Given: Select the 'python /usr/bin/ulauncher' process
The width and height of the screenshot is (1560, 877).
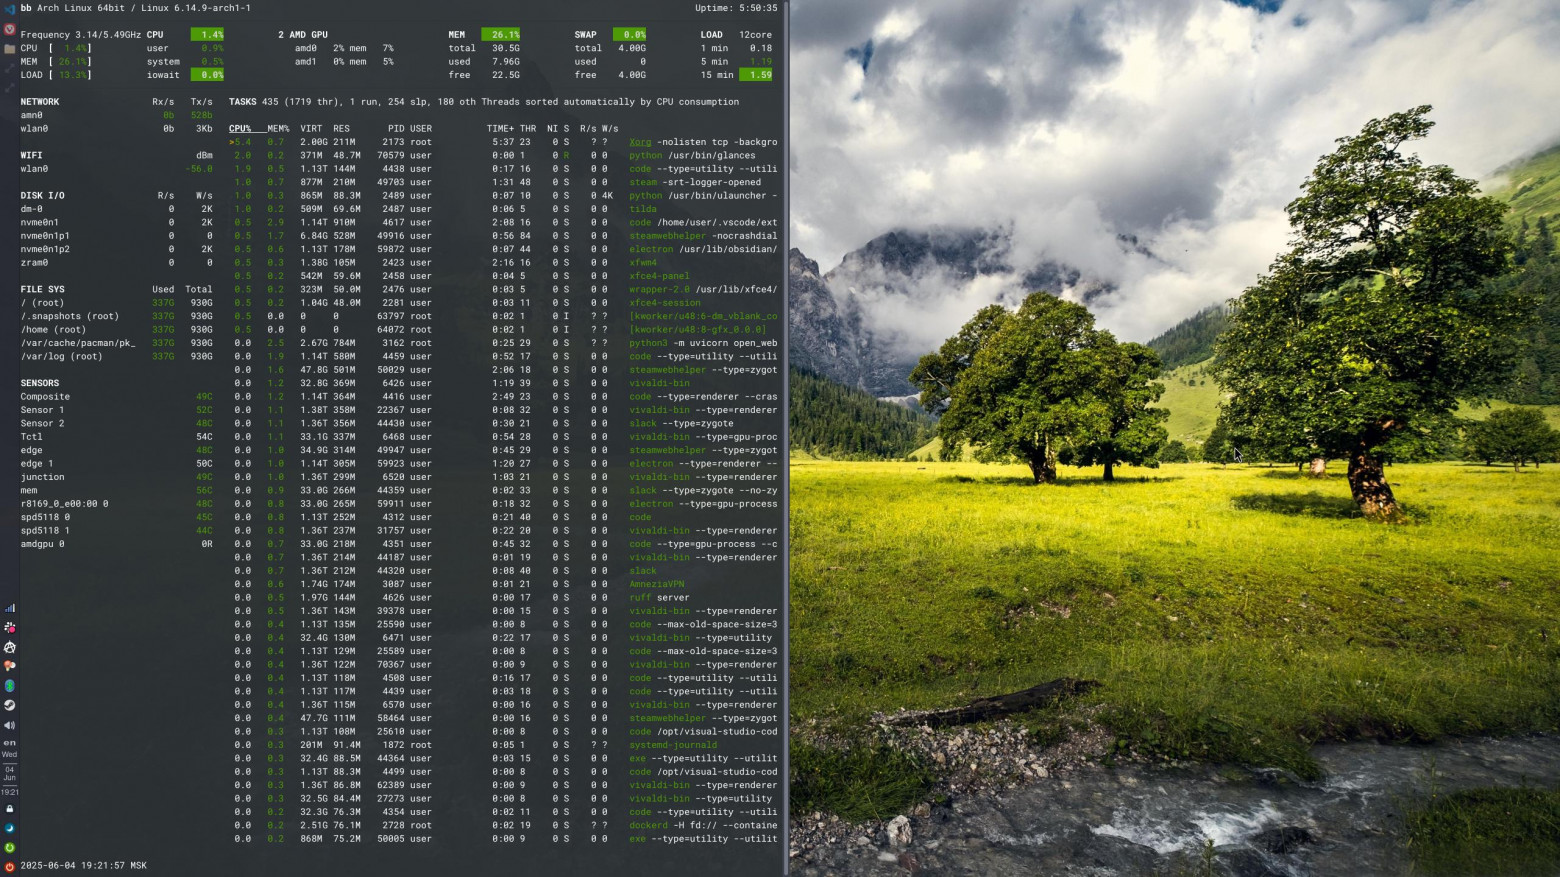Looking at the screenshot, I should click(x=503, y=196).
